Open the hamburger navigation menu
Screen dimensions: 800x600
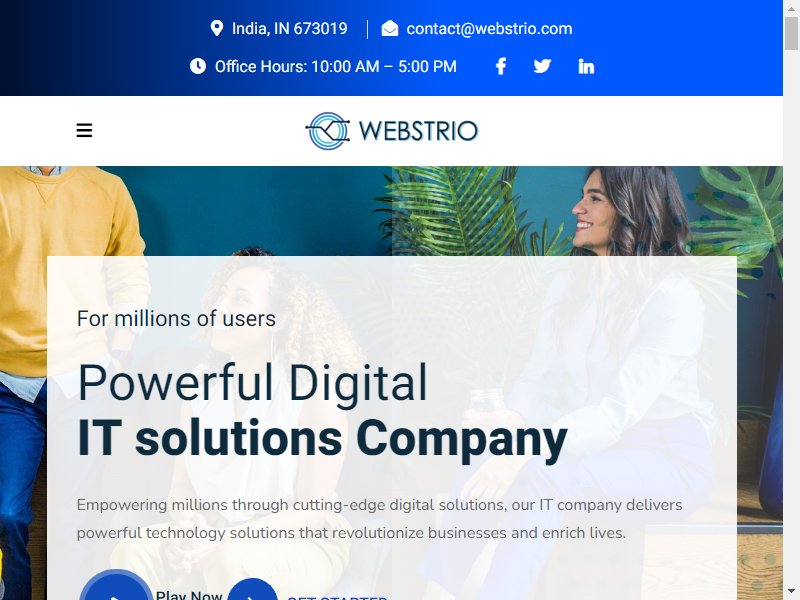click(84, 130)
